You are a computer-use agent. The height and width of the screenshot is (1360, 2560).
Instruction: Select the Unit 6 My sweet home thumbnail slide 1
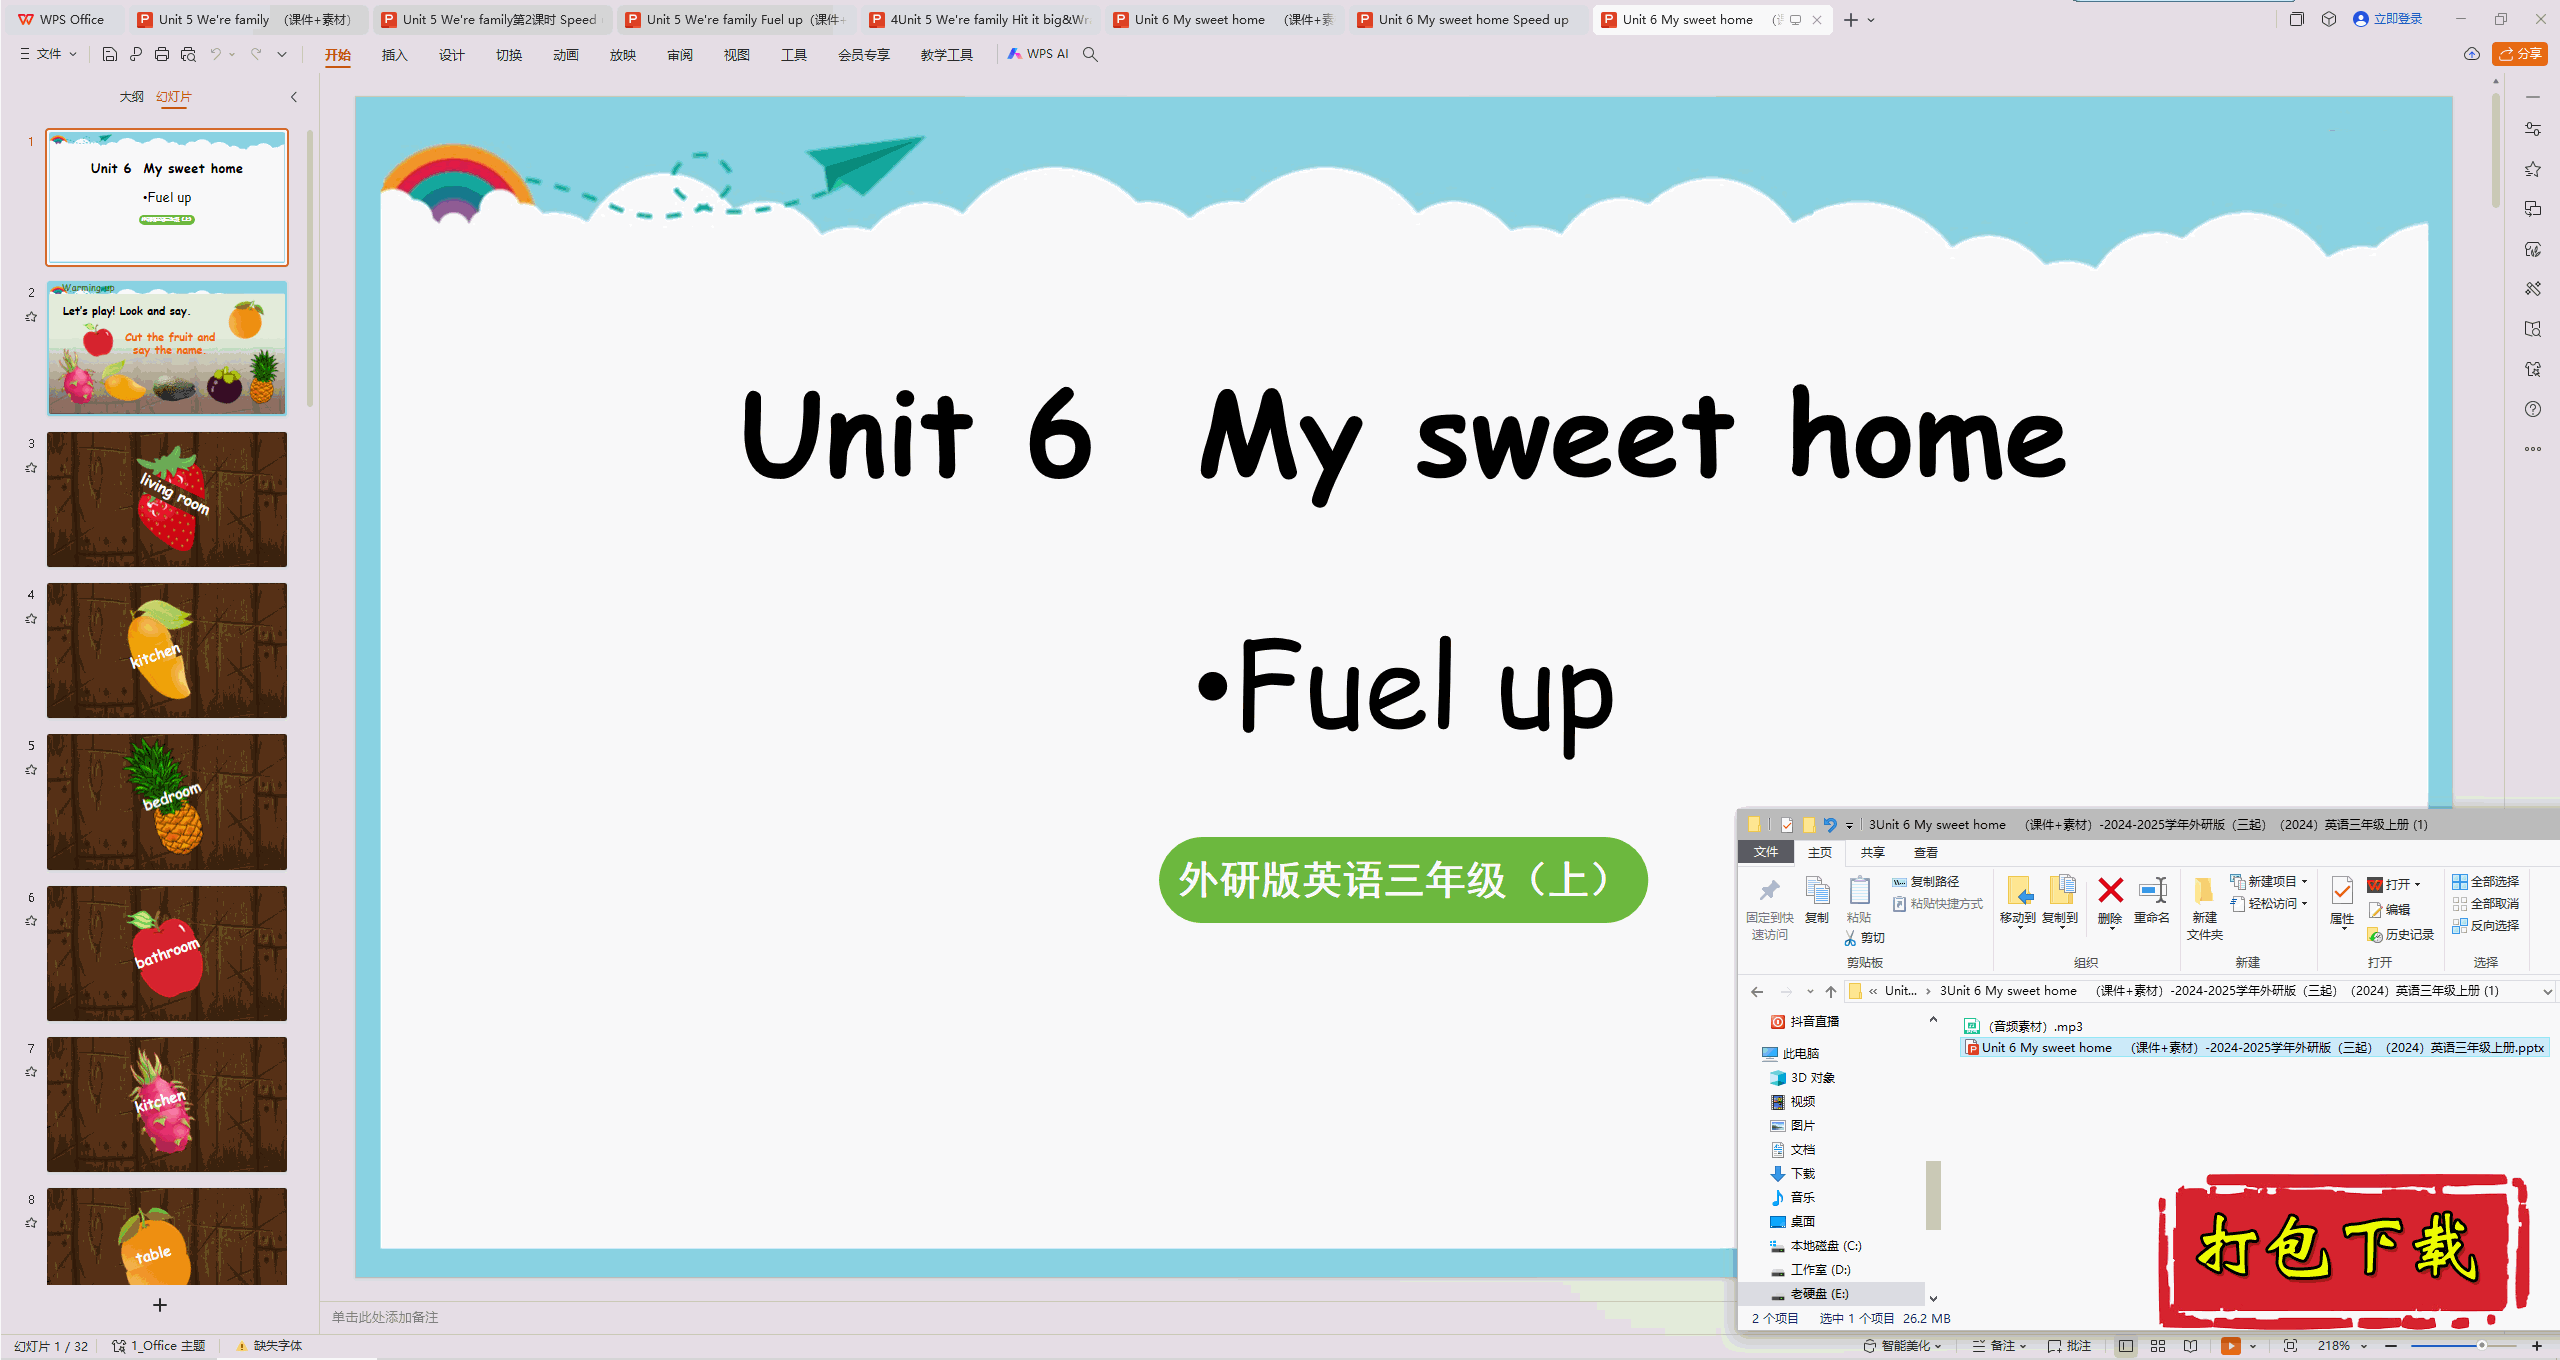pyautogui.click(x=164, y=193)
